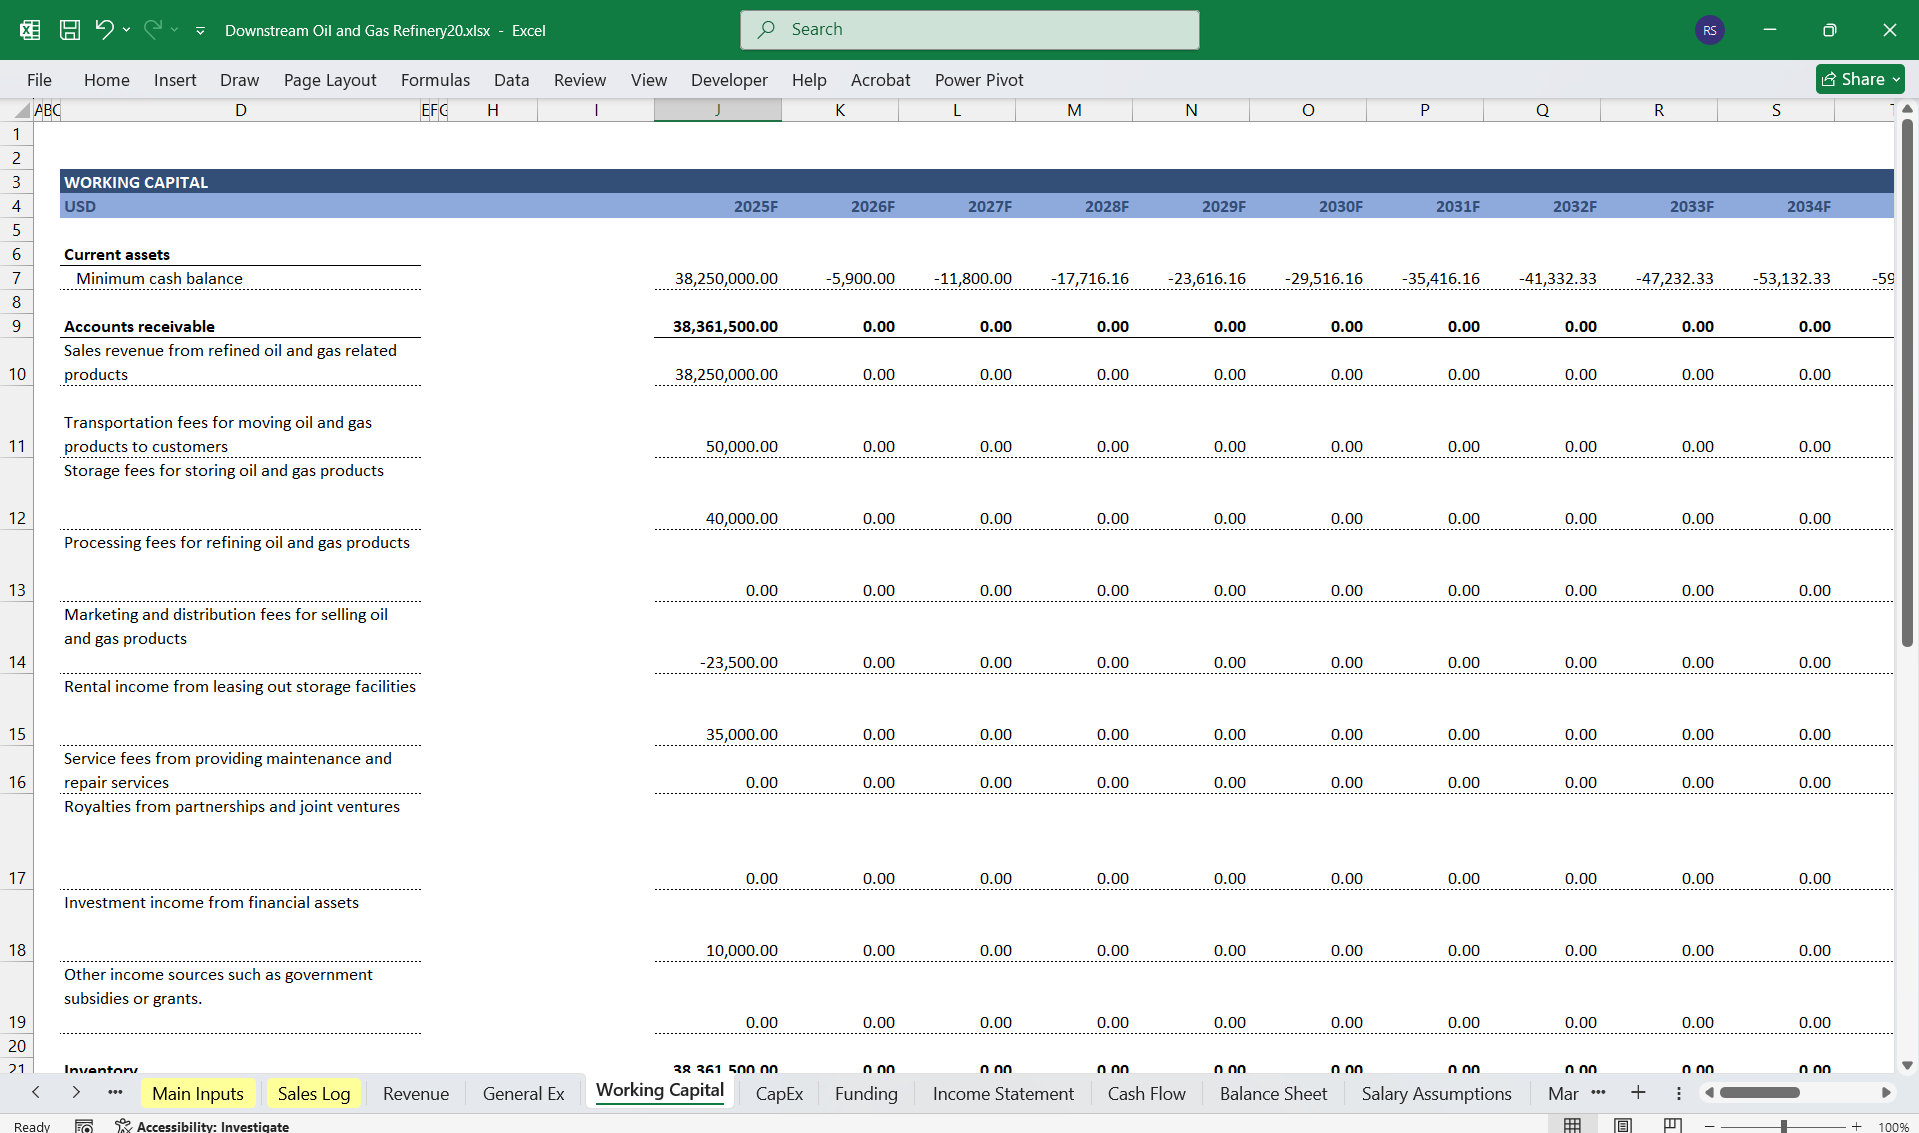Click the Current assets label cell
Viewport: 1919px width, 1133px height.
point(241,254)
